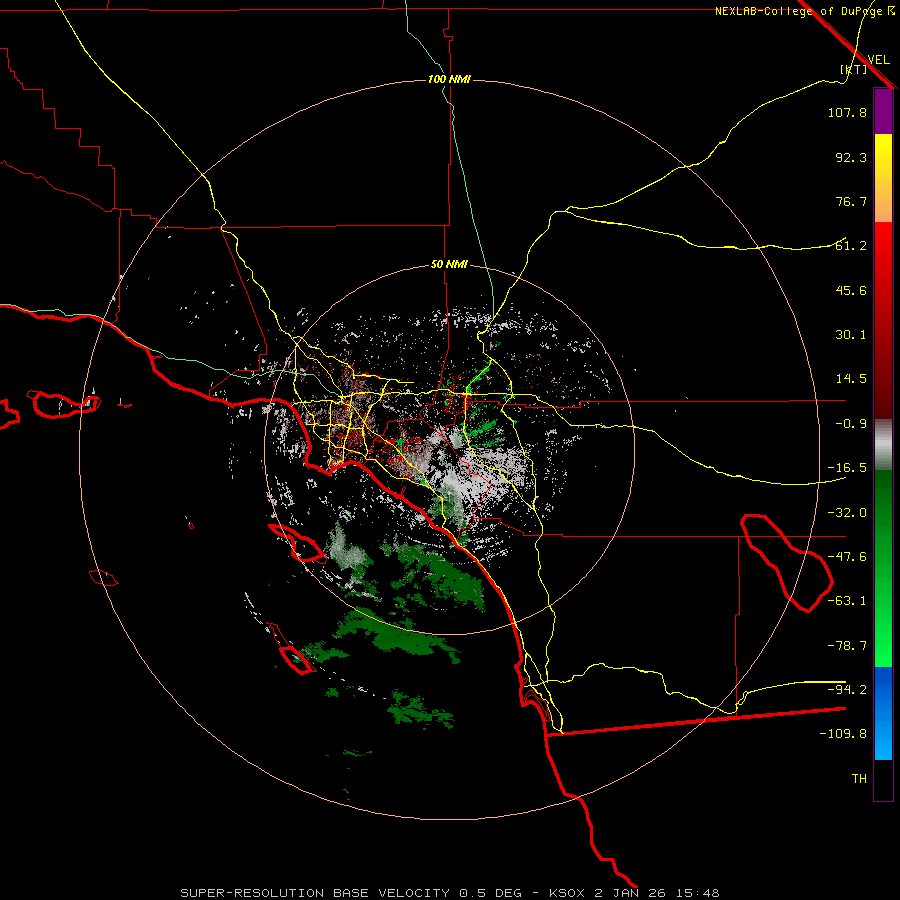Click the gray segment of the color bar
The width and height of the screenshot is (900, 900).
tap(883, 445)
